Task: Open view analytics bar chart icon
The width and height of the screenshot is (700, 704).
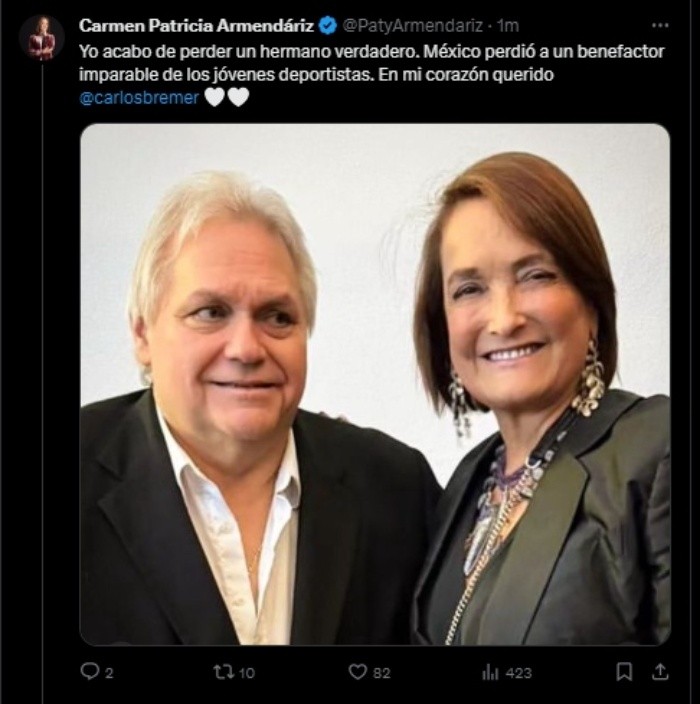Action: coord(490,672)
